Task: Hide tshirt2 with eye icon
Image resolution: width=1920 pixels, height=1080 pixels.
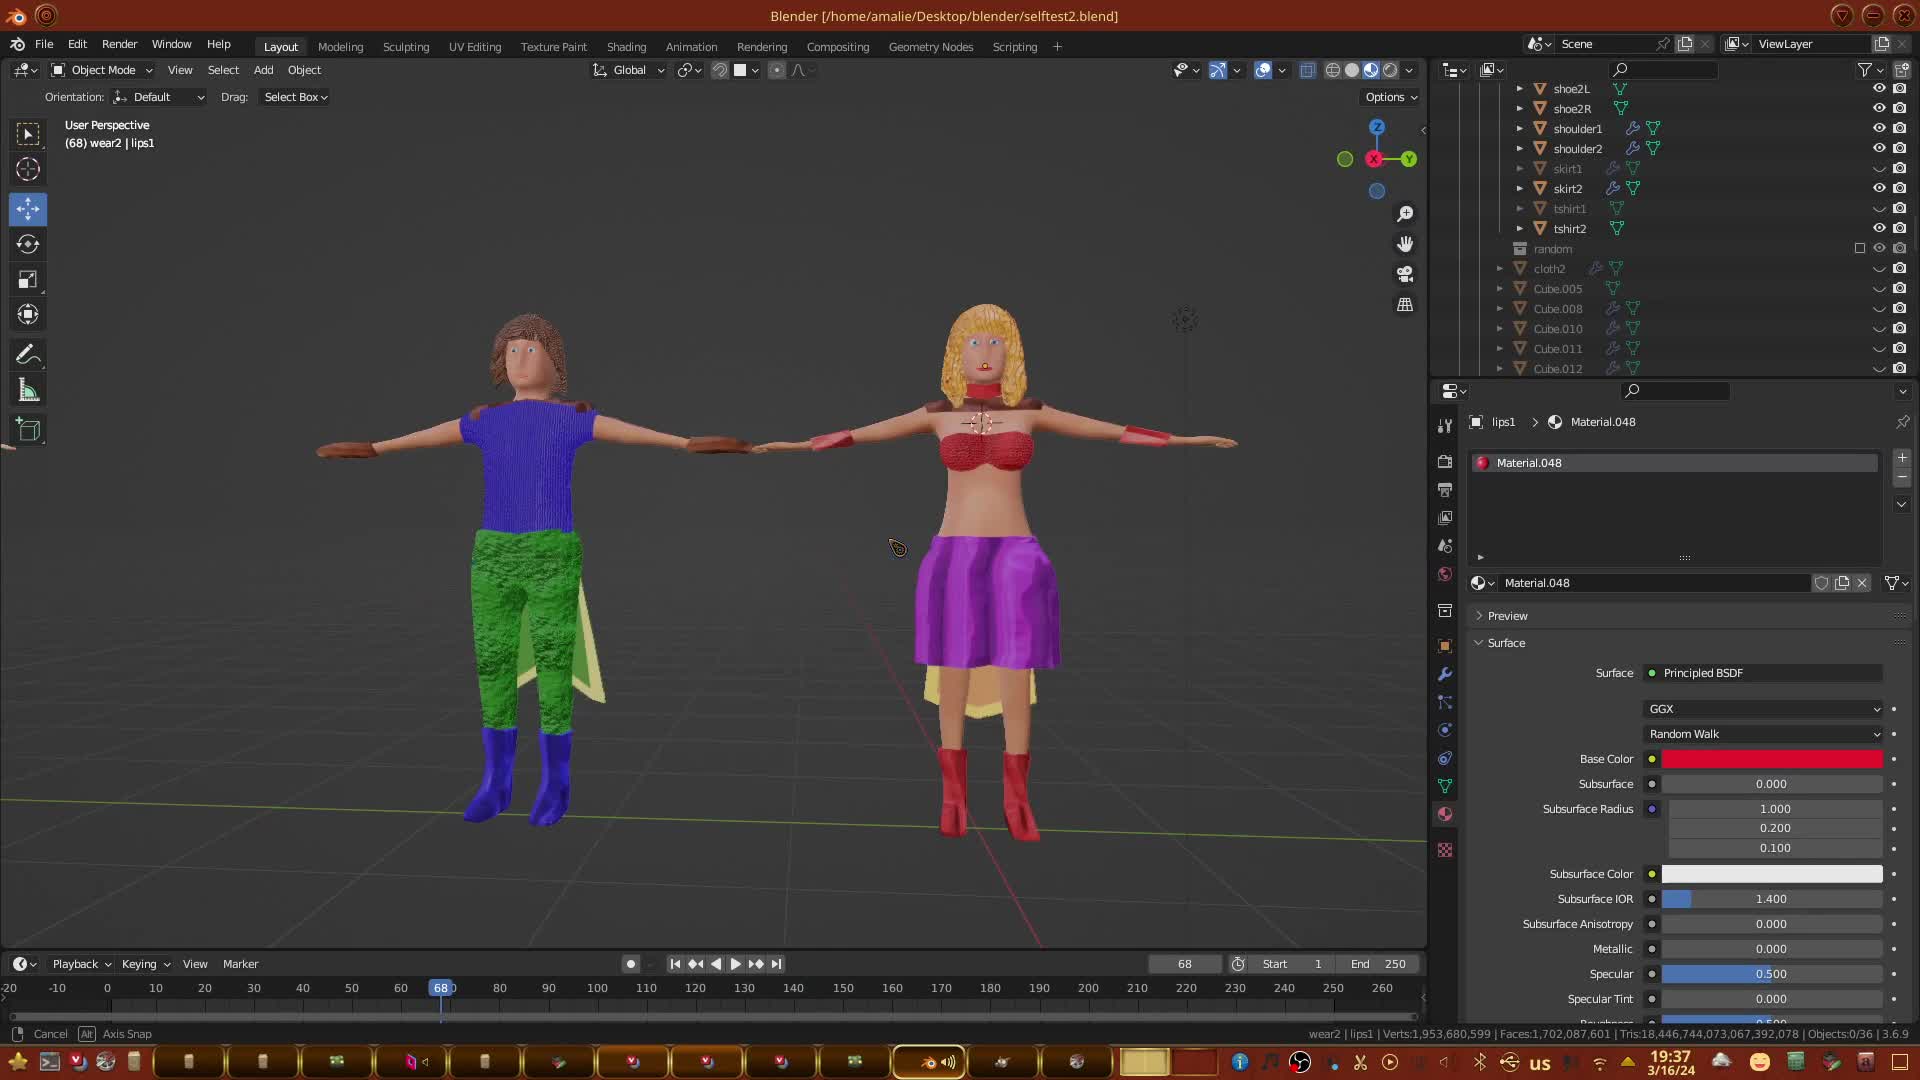Action: (x=1879, y=228)
